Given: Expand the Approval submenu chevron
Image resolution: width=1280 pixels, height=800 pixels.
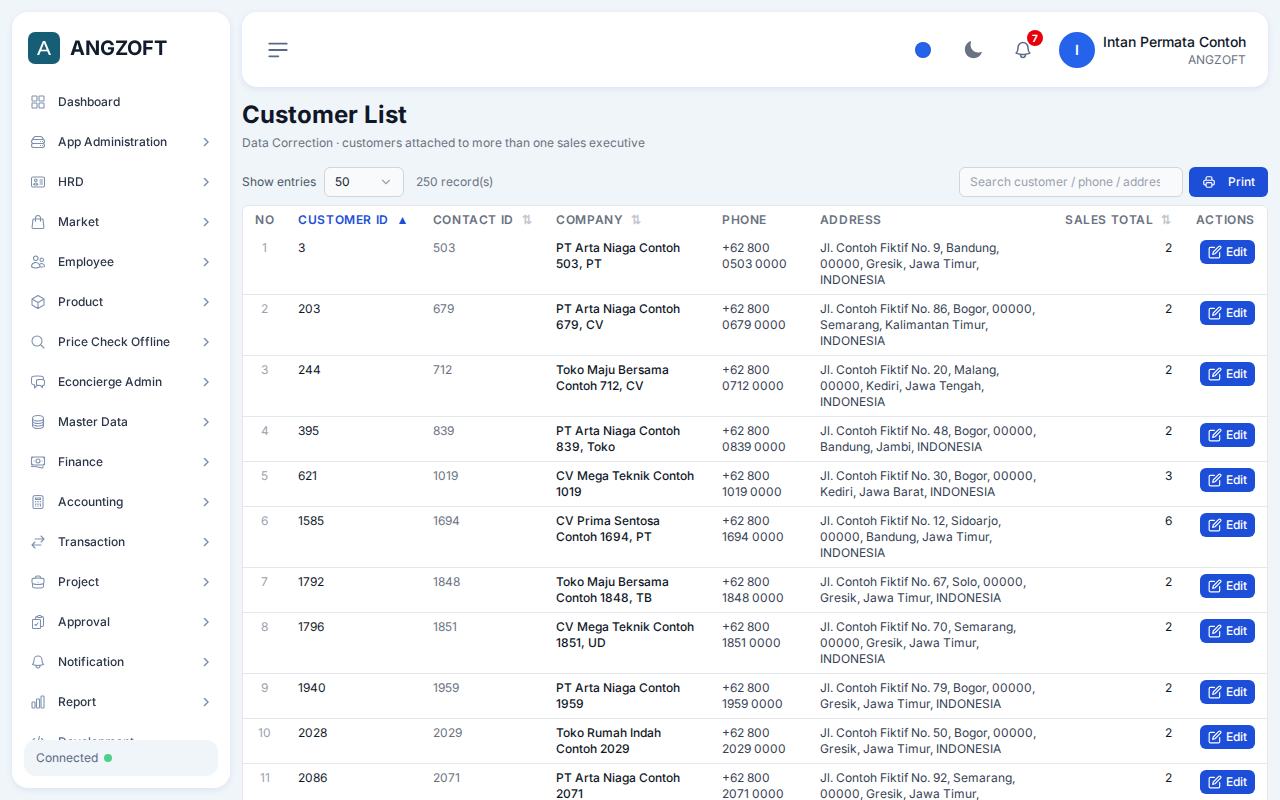Looking at the screenshot, I should coord(206,622).
